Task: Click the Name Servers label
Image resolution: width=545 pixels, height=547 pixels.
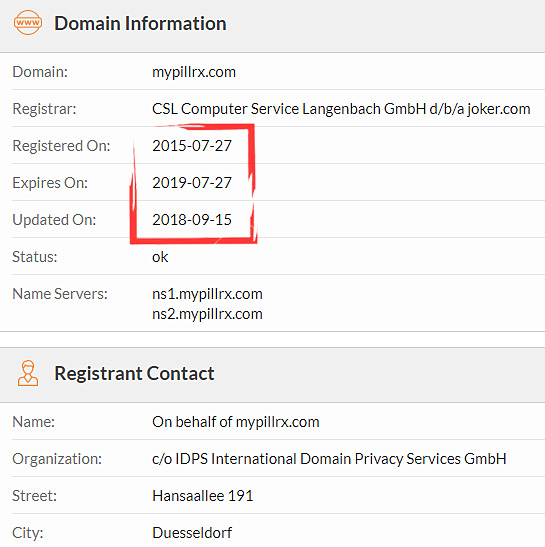Action: click(60, 294)
